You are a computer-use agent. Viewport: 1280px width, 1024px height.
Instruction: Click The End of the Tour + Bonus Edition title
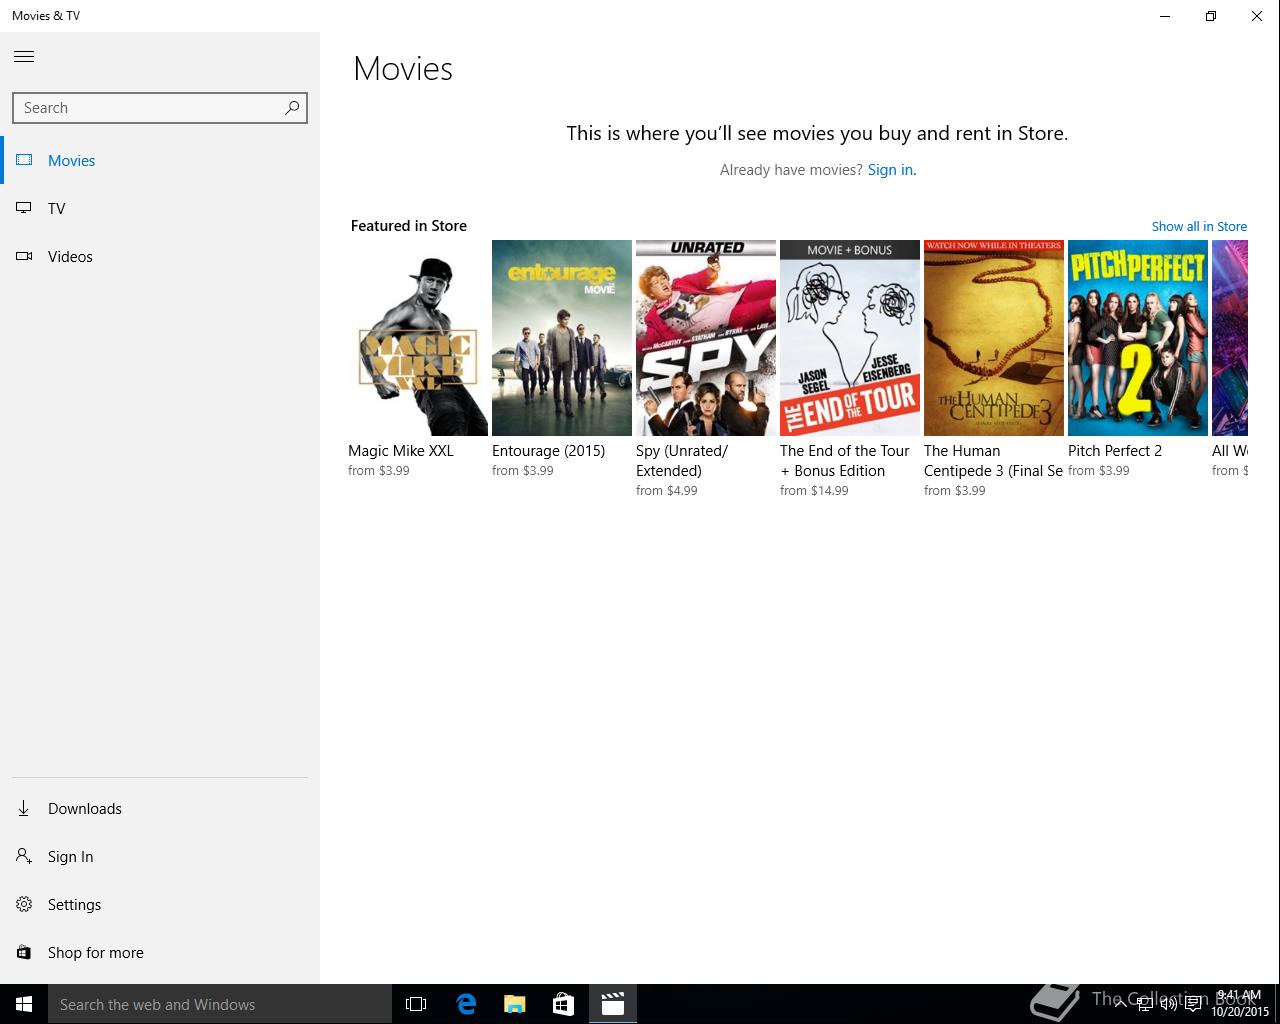845,461
